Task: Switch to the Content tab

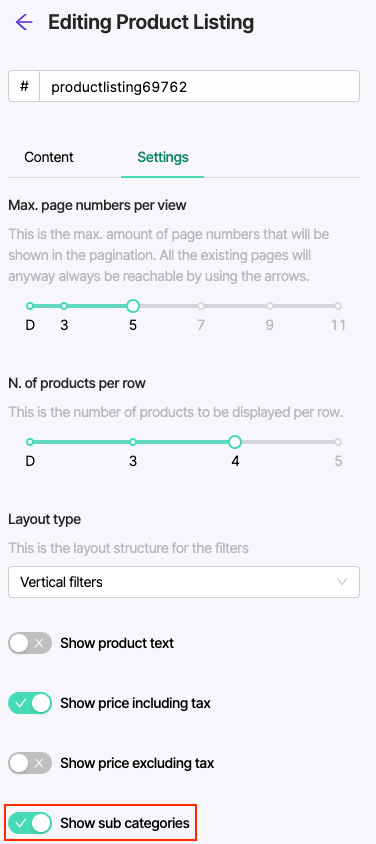Action: [x=49, y=157]
